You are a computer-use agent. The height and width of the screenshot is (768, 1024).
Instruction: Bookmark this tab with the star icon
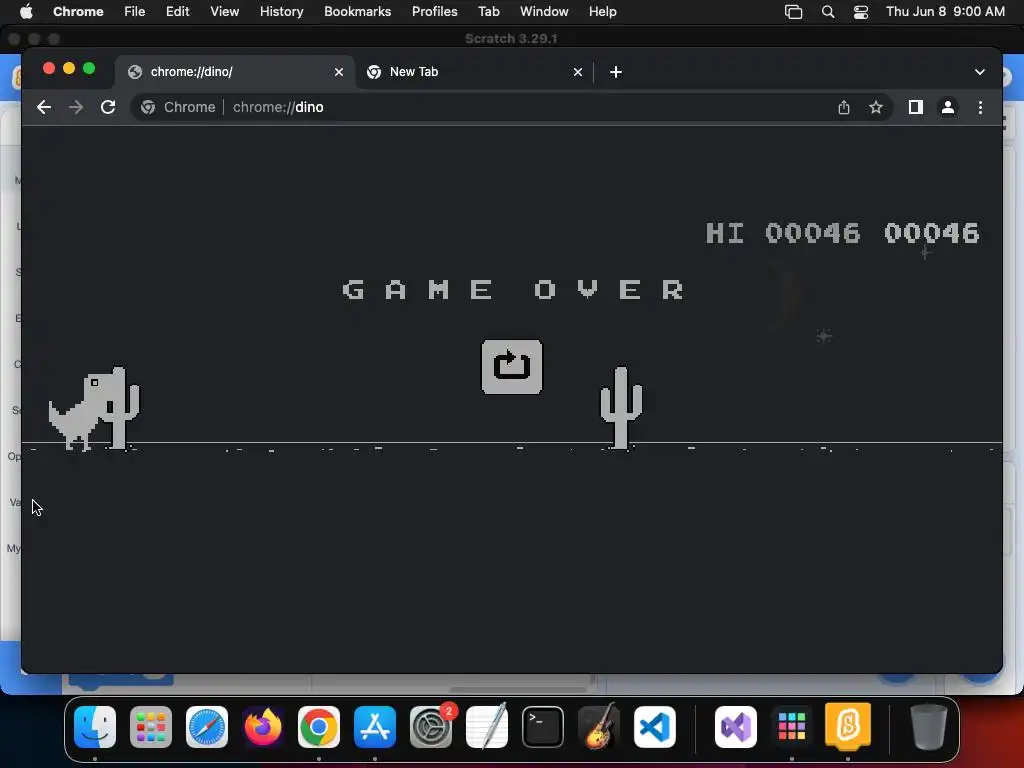coord(876,107)
